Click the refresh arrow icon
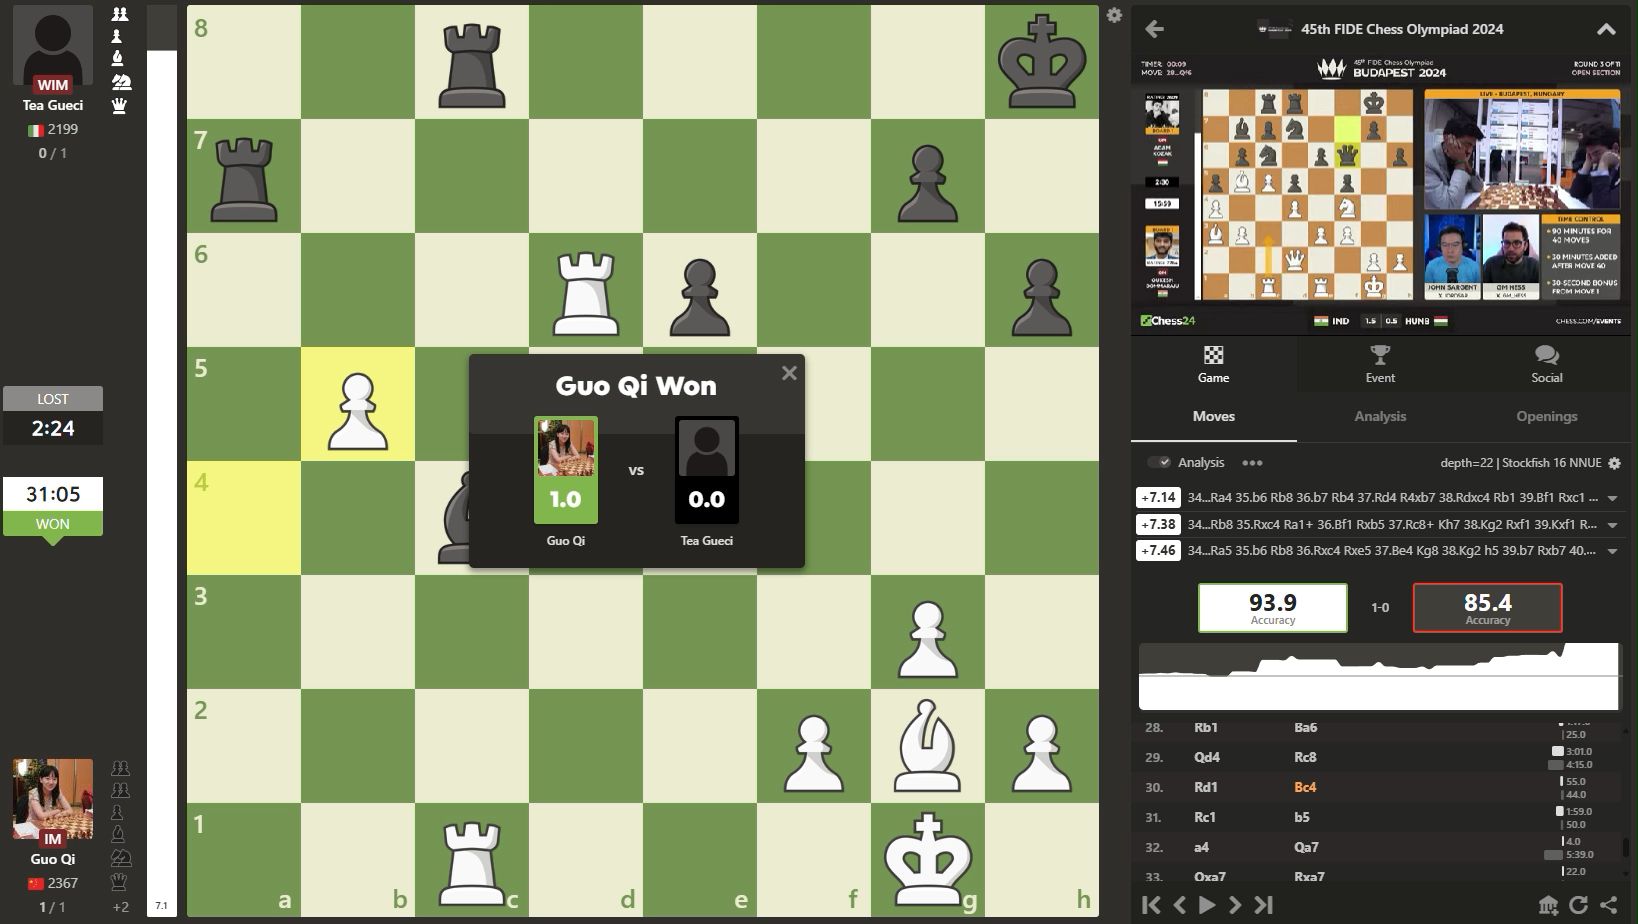Image resolution: width=1638 pixels, height=924 pixels. click(1578, 905)
